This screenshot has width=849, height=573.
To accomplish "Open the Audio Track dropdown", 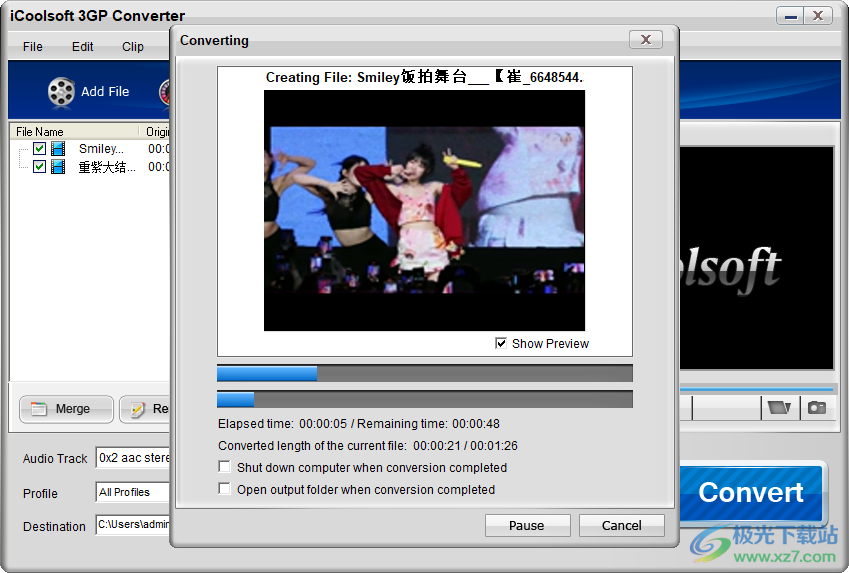I will pos(133,458).
